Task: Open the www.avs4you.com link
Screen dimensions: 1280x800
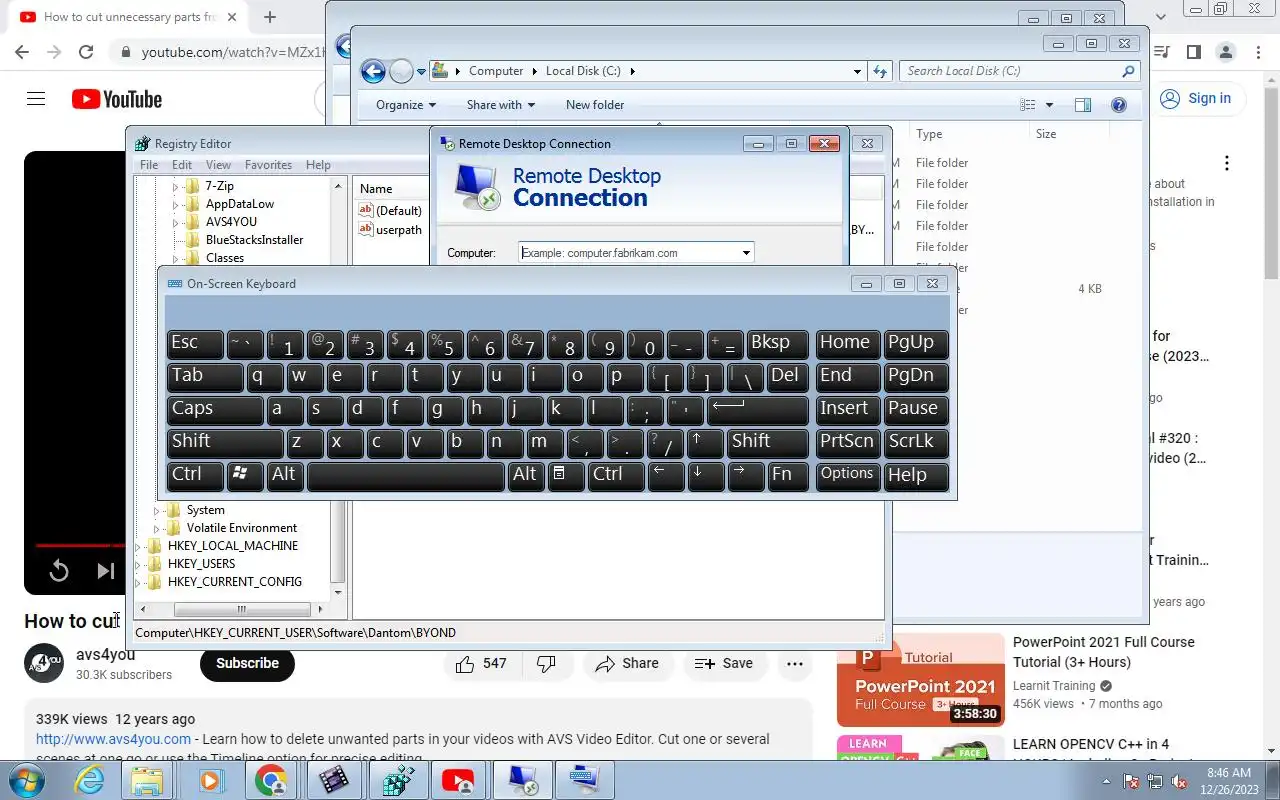Action: click(x=113, y=739)
